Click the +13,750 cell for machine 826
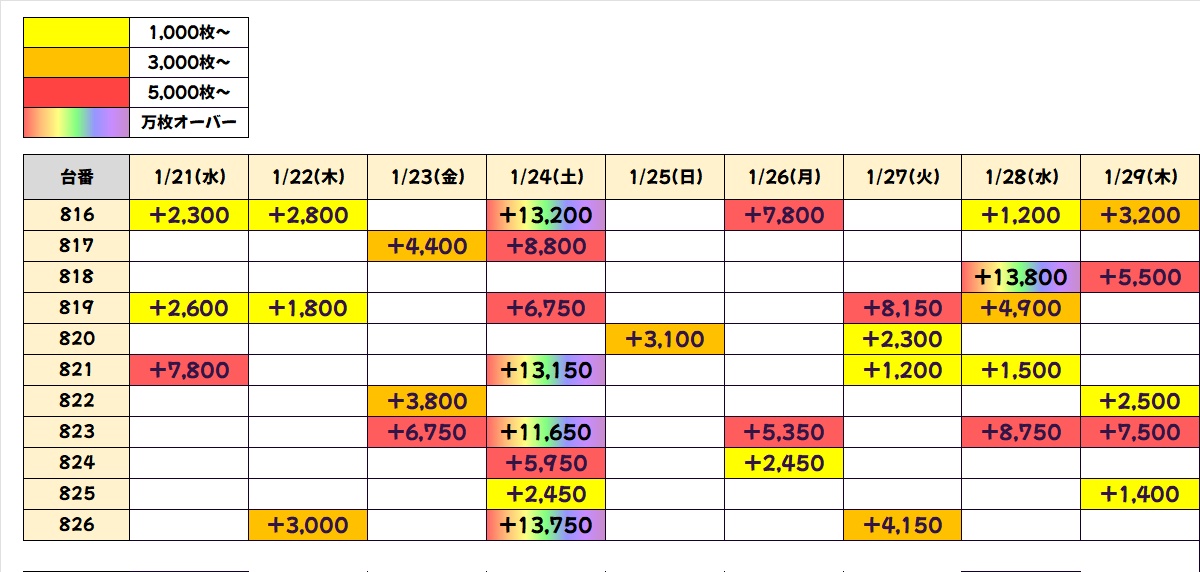 click(x=546, y=525)
